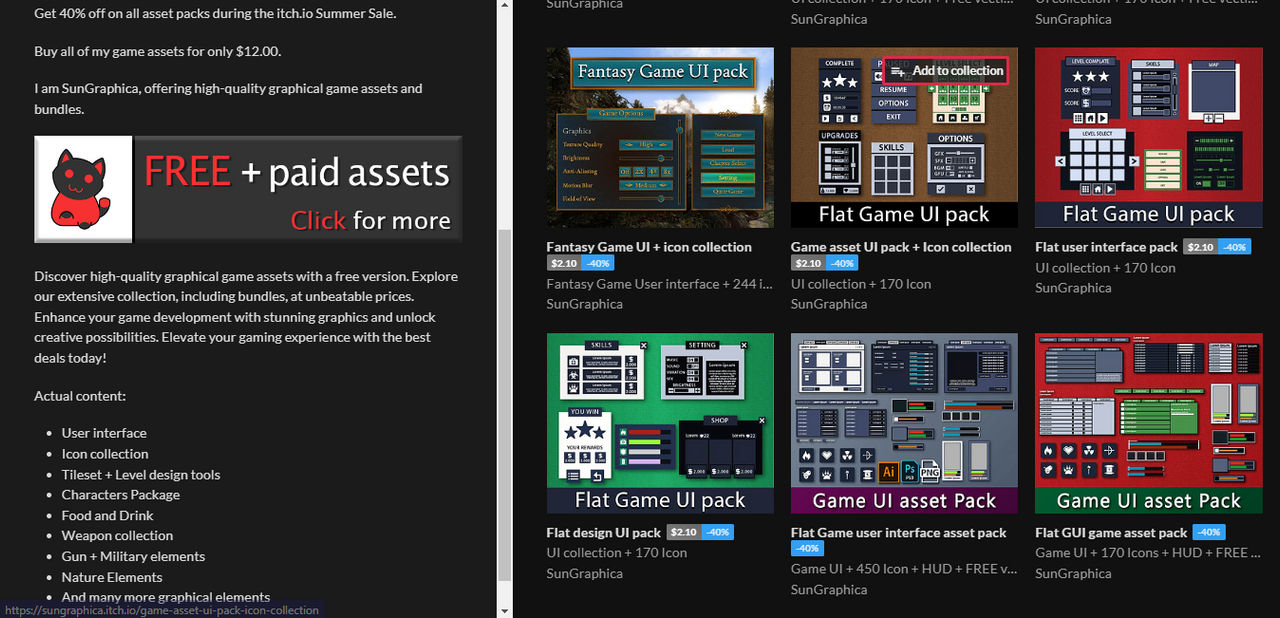1280x618 pixels.
Task: Open the brown Flat Game UI pack thumbnail
Action: coord(904,137)
